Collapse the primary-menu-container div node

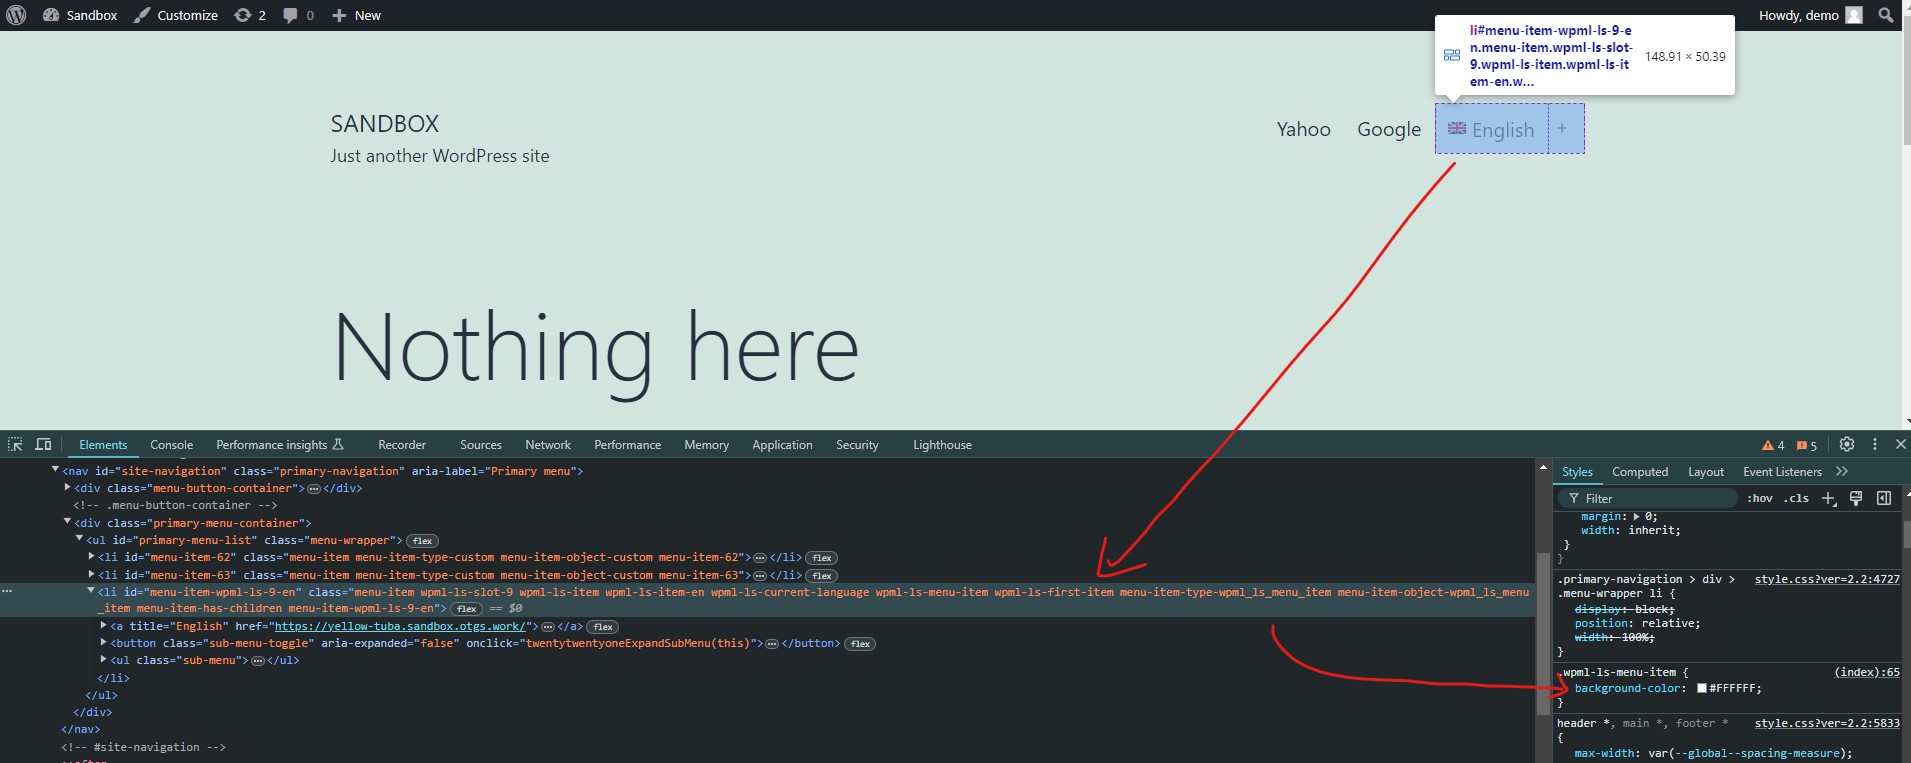tap(67, 522)
